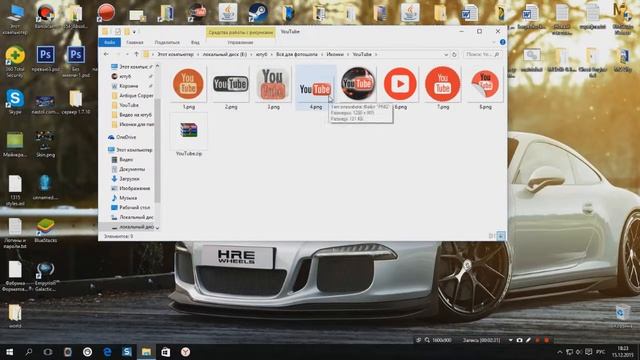Refresh the Explorer folder view
Viewport: 640px width, 360px height.
pyautogui.click(x=454, y=54)
